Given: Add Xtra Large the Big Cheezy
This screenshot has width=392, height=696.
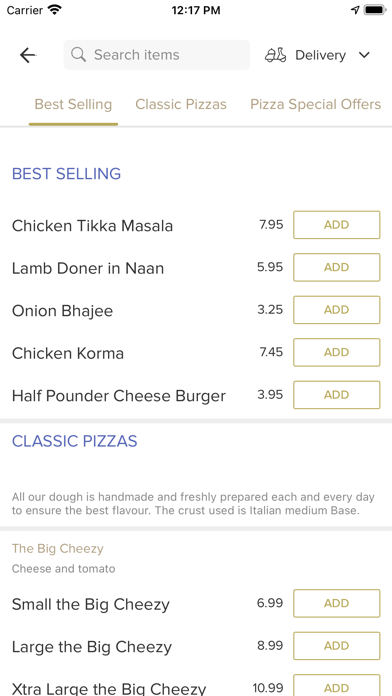Looking at the screenshot, I should tap(337, 685).
